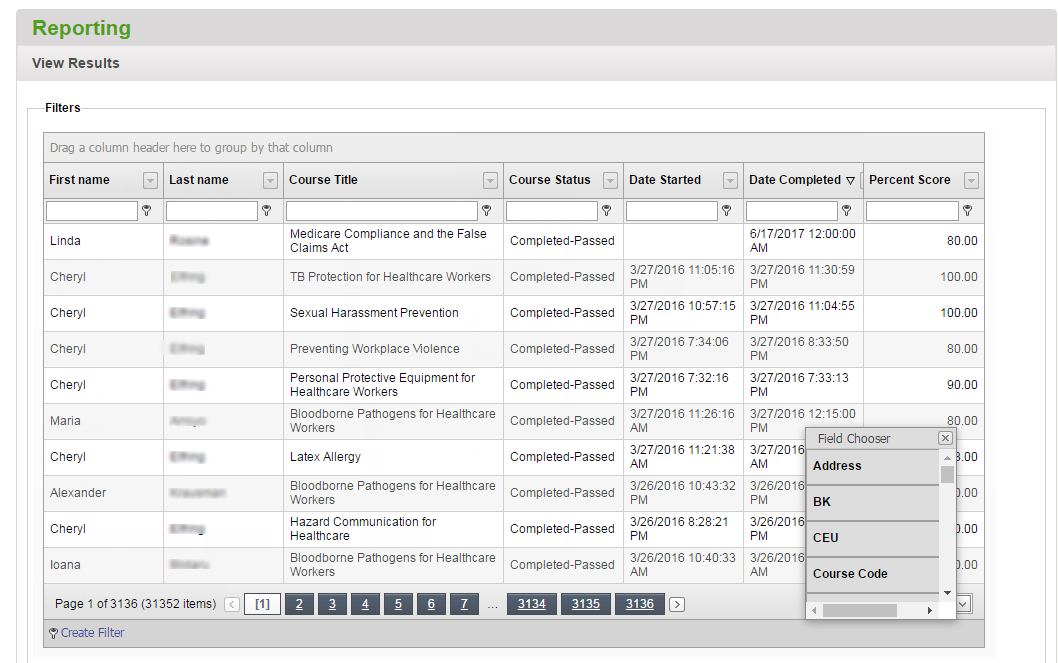Click the Field Chooser vertical scrollbar

click(x=948, y=475)
